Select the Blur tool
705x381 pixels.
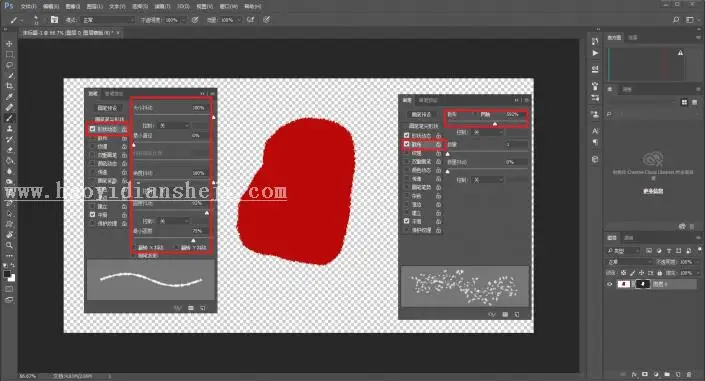pyautogui.click(x=9, y=171)
